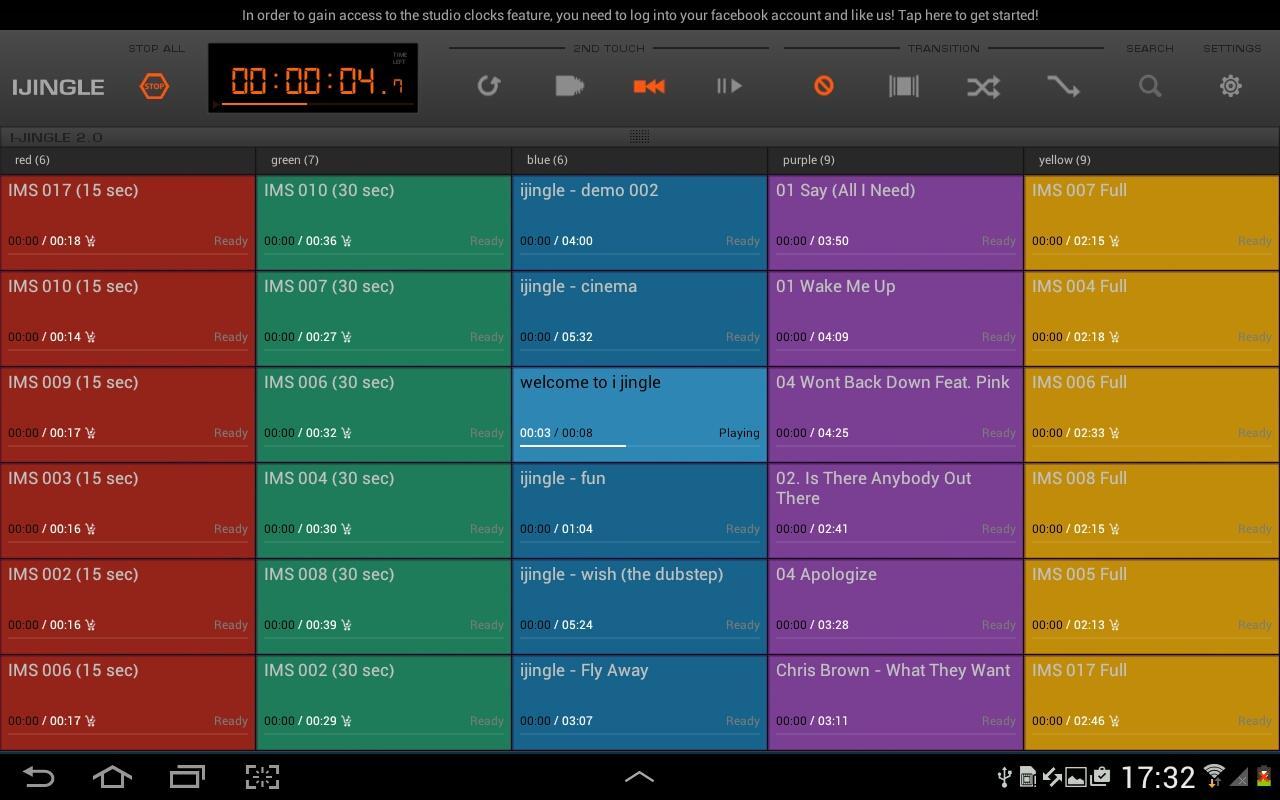Play ijingle - Fly Away

640,702
